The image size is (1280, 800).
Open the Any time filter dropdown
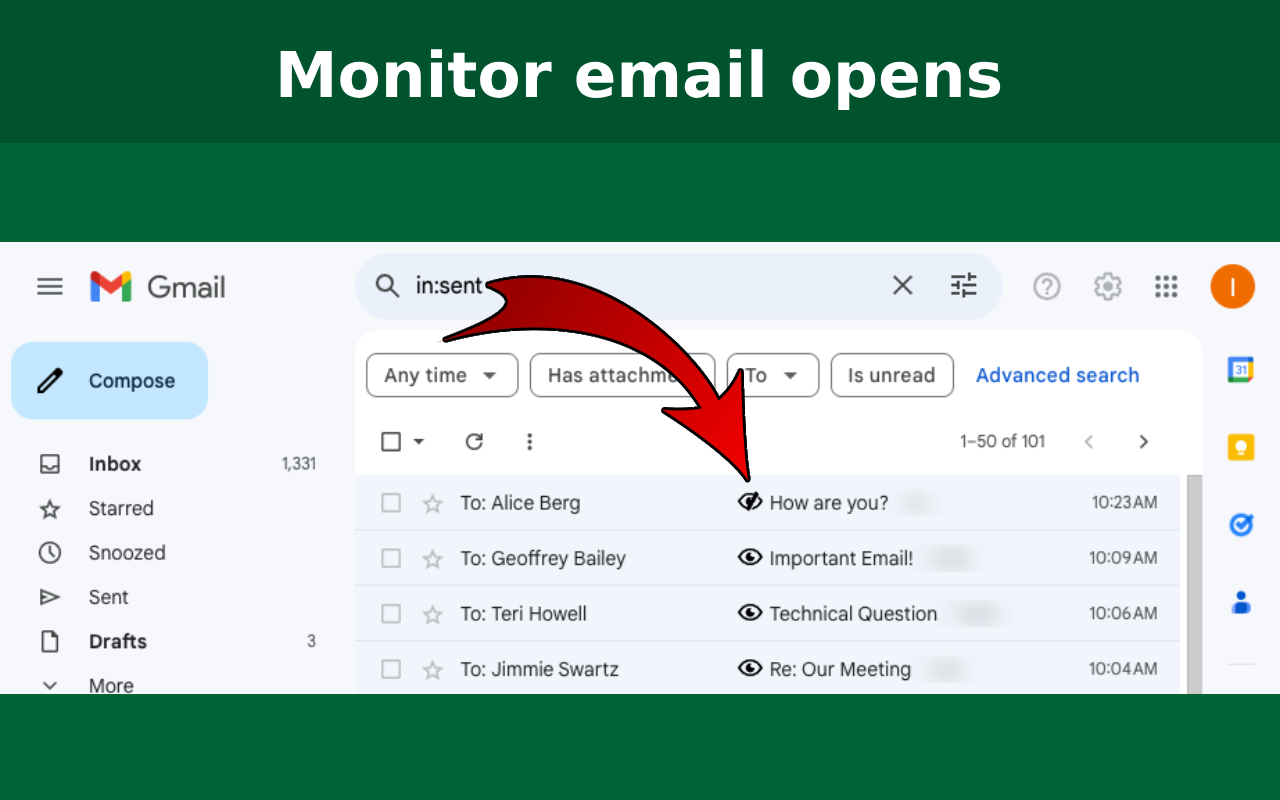[441, 375]
